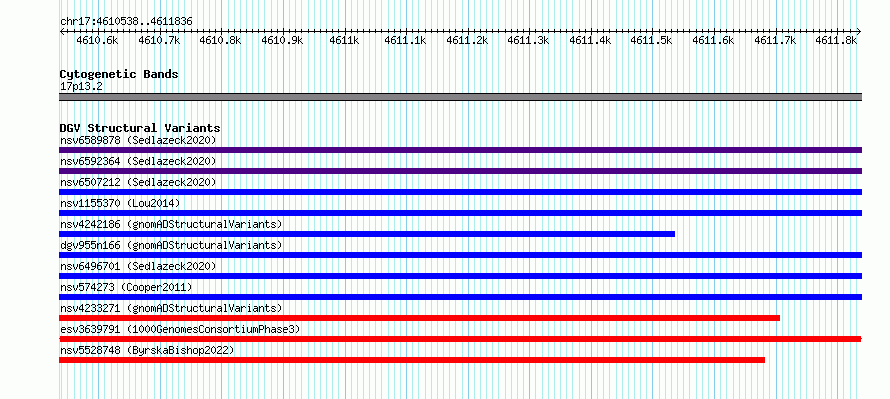Open nsv4242186 (gnomADStructuralVariants) label

171,224
